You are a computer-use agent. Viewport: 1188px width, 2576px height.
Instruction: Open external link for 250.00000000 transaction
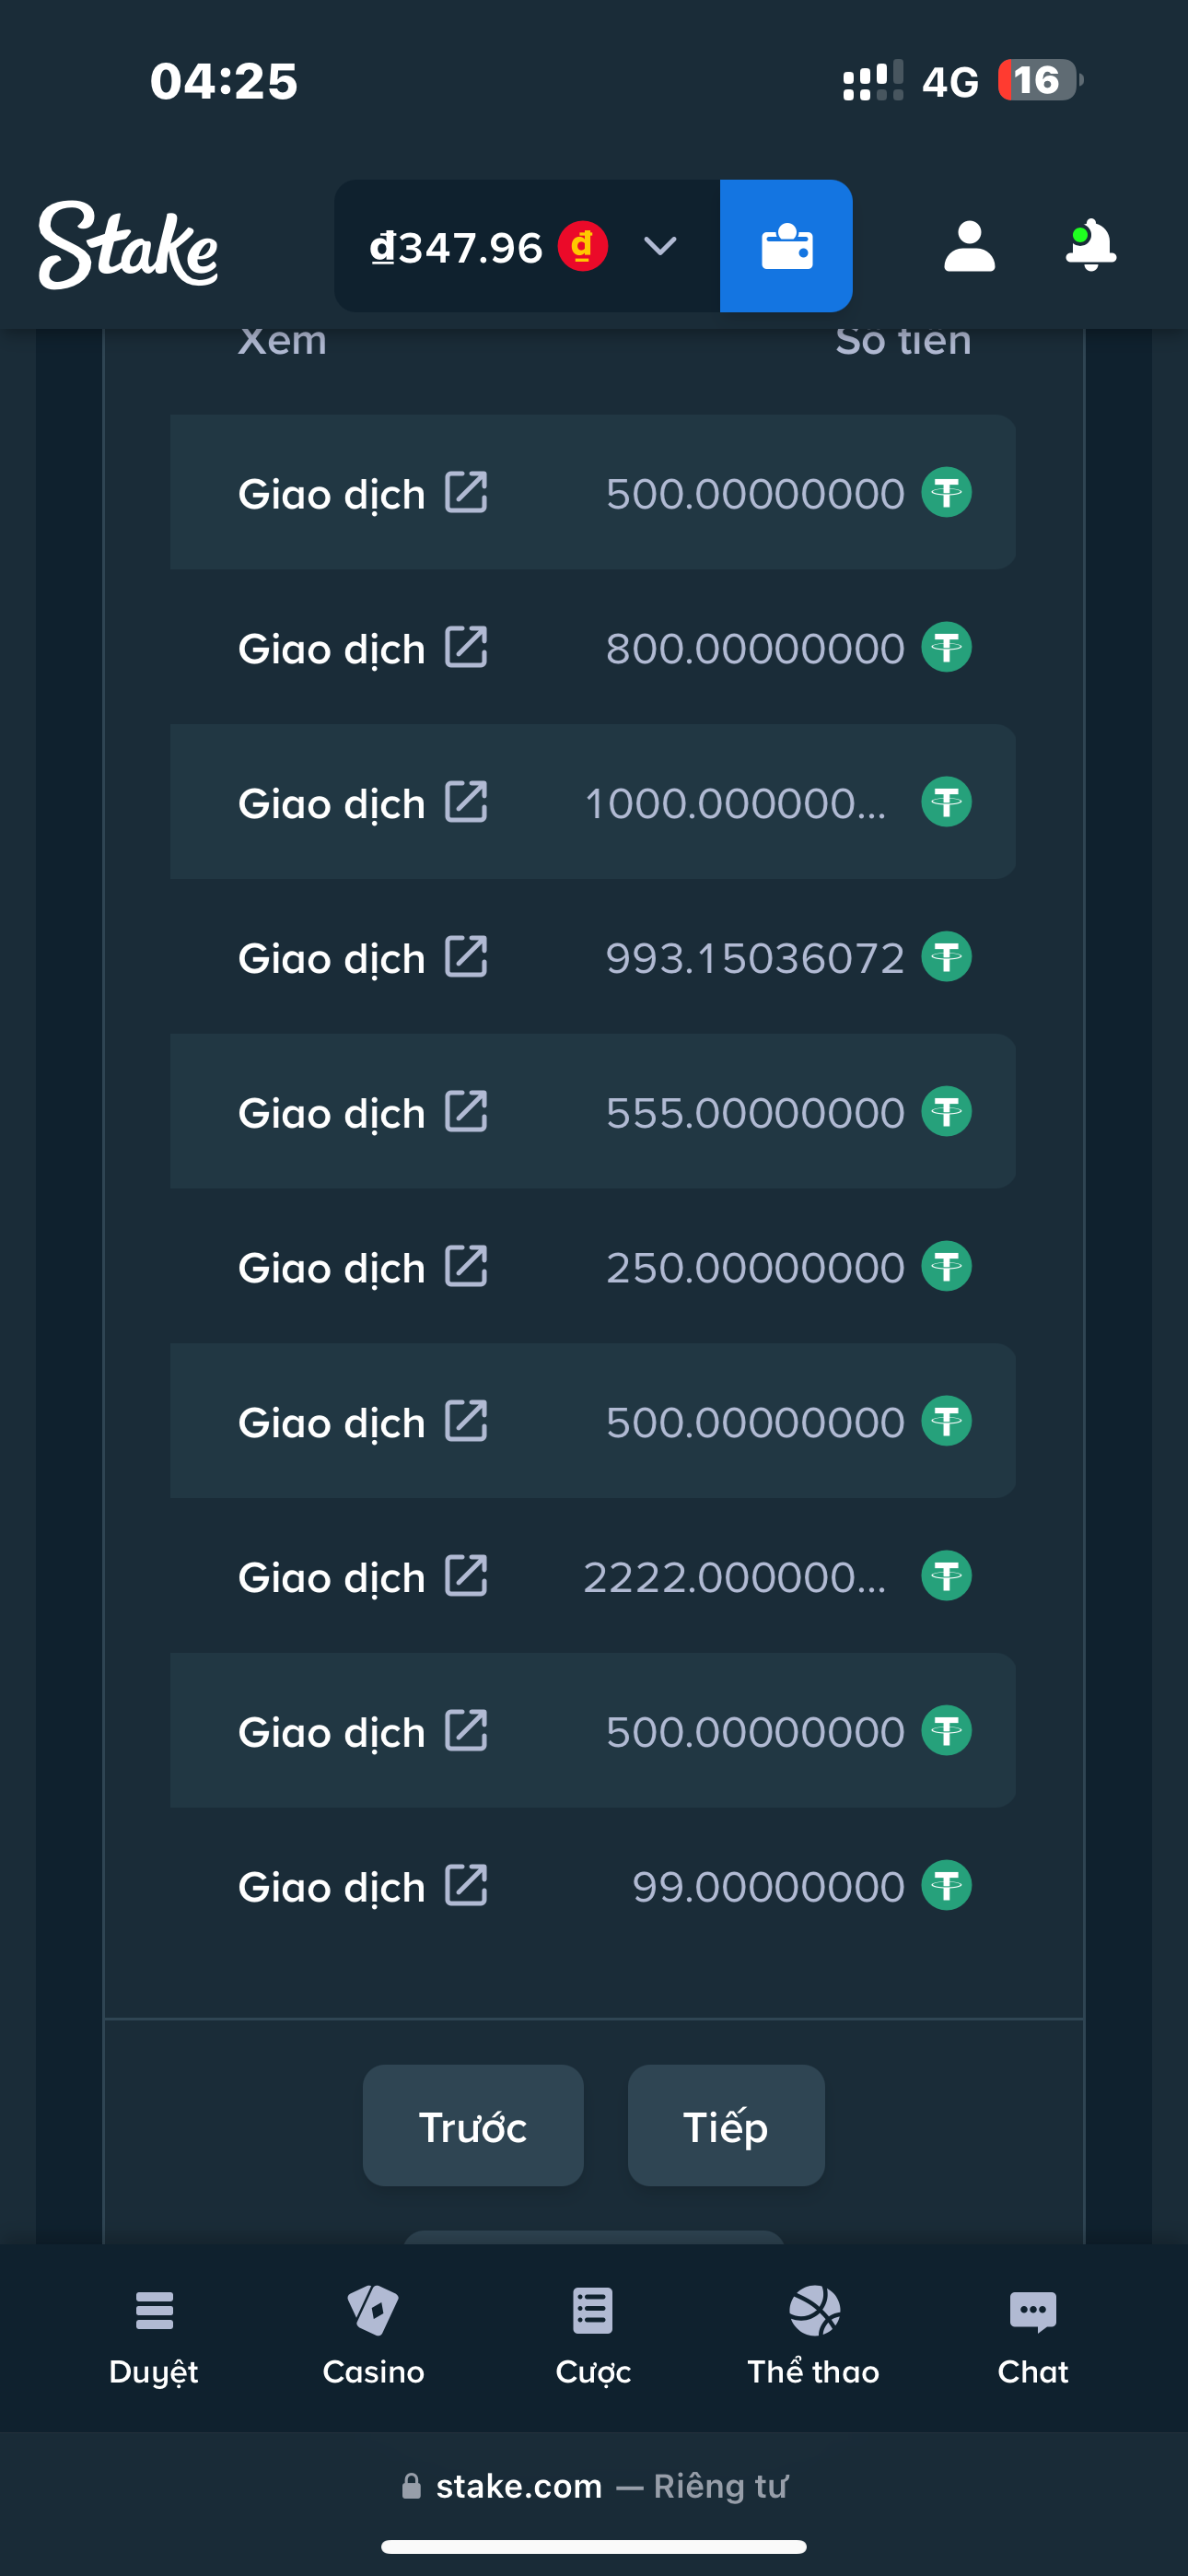(x=466, y=1267)
